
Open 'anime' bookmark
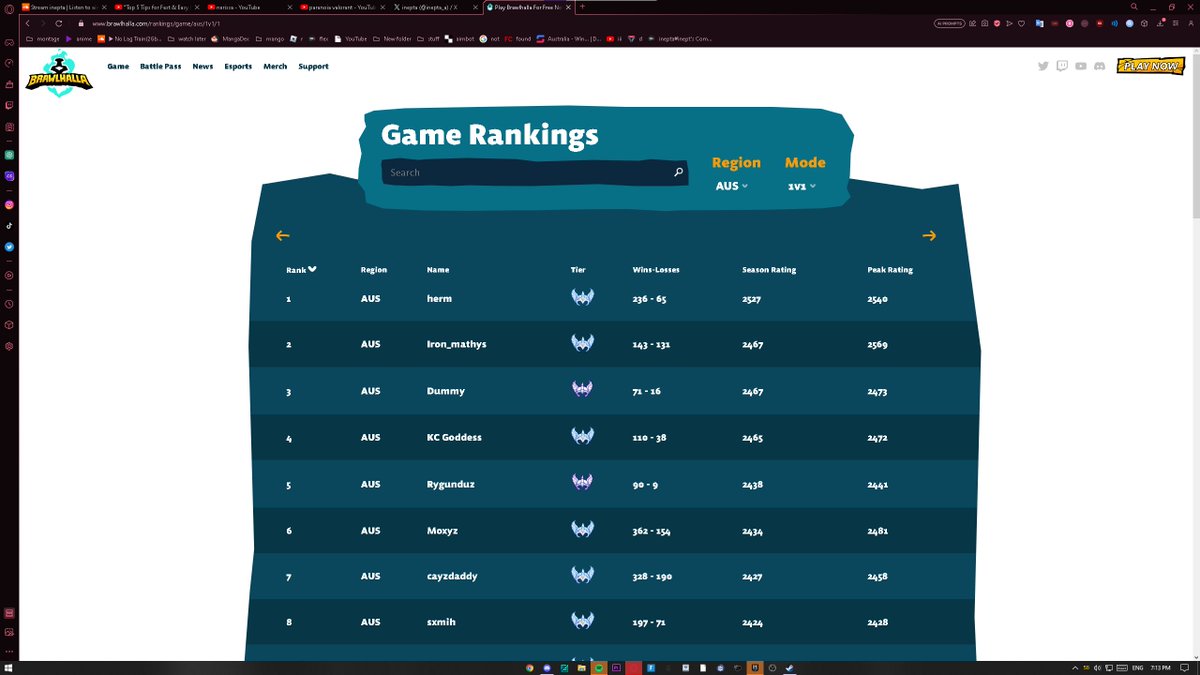pyautogui.click(x=77, y=39)
